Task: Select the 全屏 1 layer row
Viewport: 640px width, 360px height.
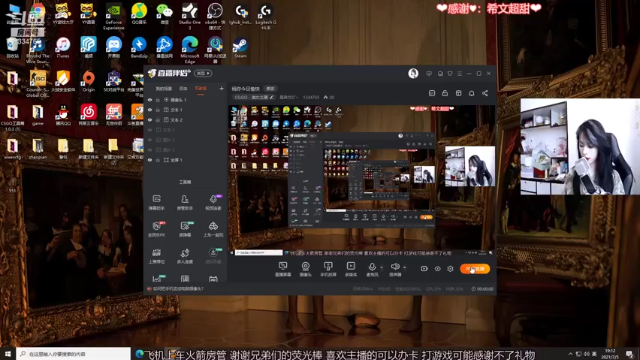Action: (x=186, y=160)
